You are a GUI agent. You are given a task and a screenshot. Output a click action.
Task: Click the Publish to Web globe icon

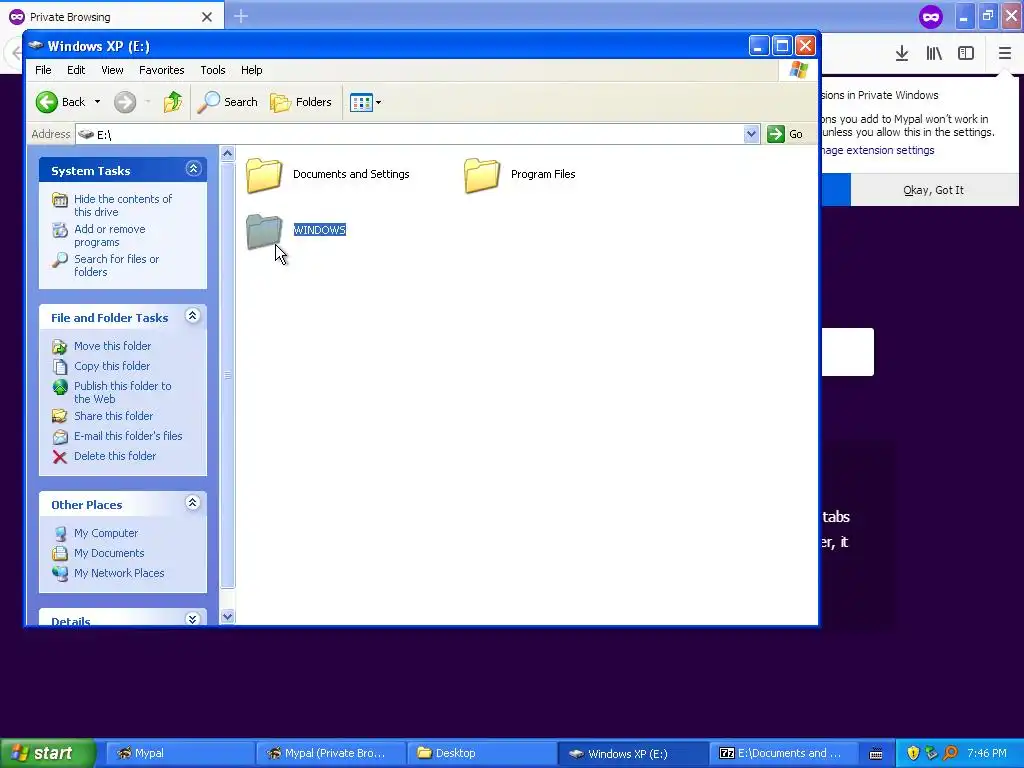pos(59,387)
